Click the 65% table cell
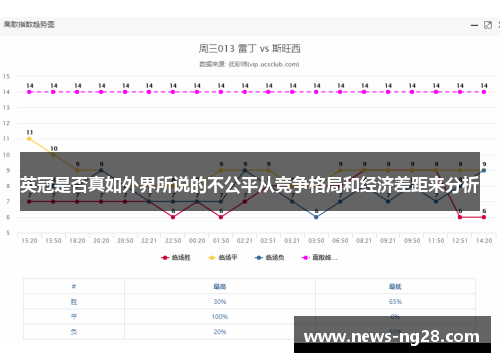This screenshot has width=500, height=362. point(395,302)
